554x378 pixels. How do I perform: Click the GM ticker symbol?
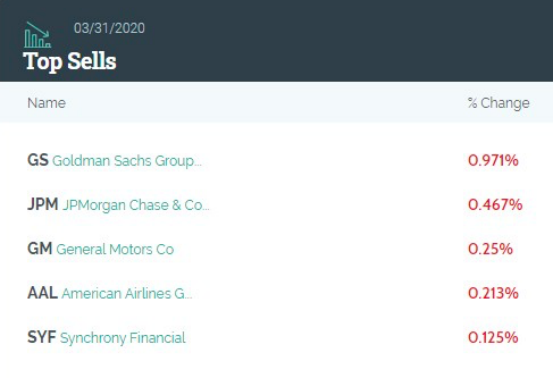pos(40,248)
